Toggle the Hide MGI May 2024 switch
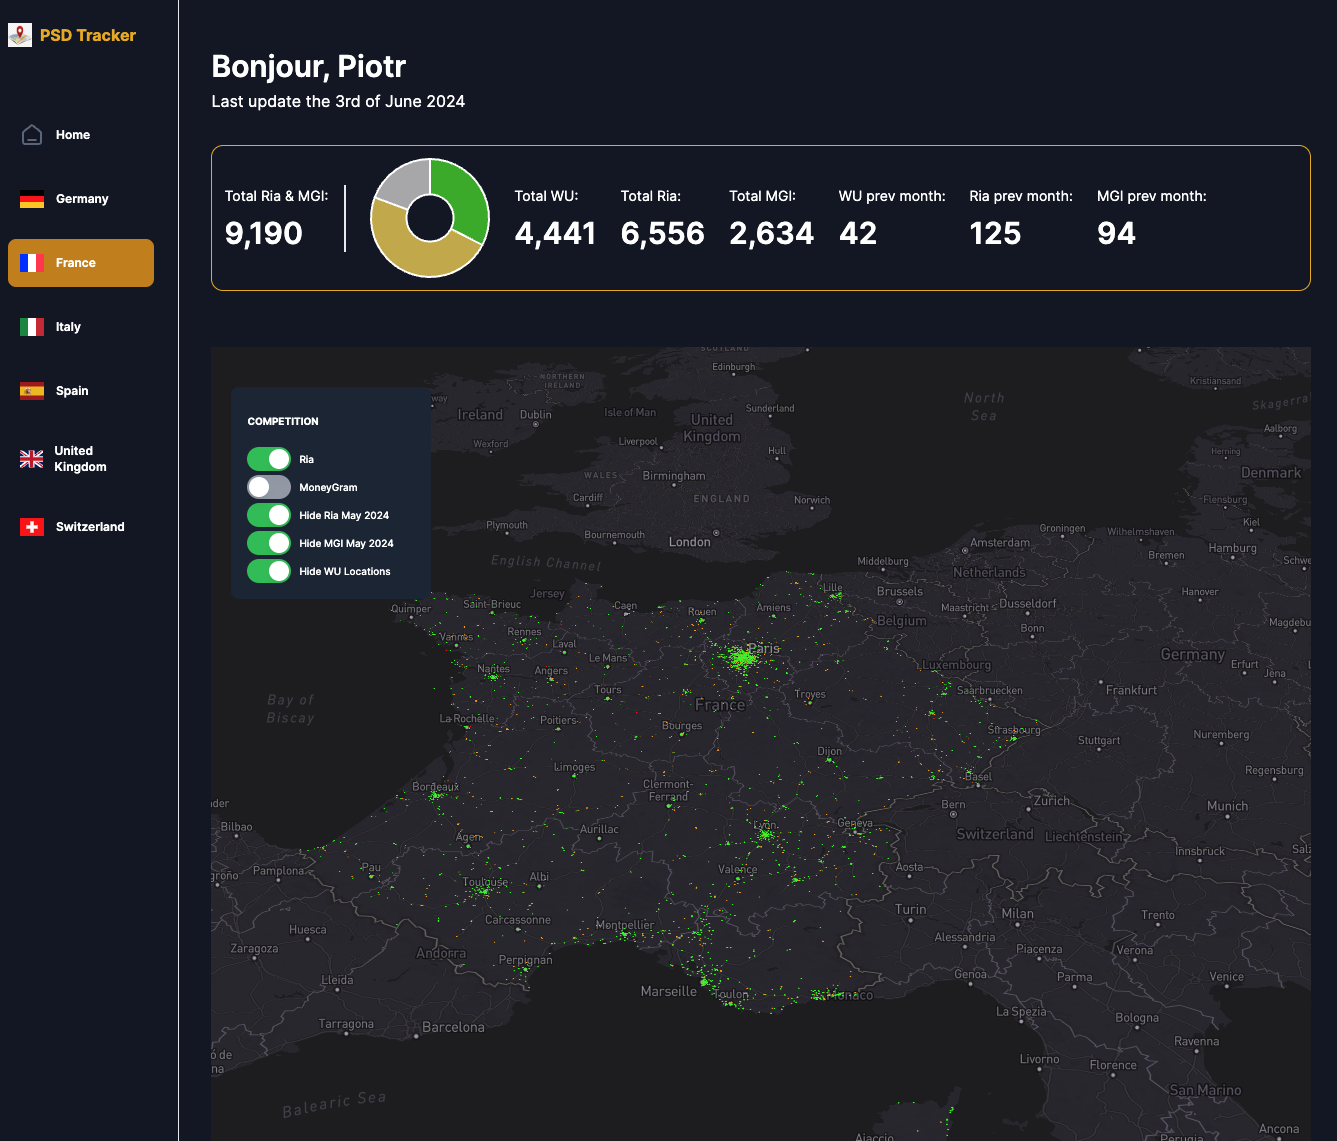 (269, 543)
